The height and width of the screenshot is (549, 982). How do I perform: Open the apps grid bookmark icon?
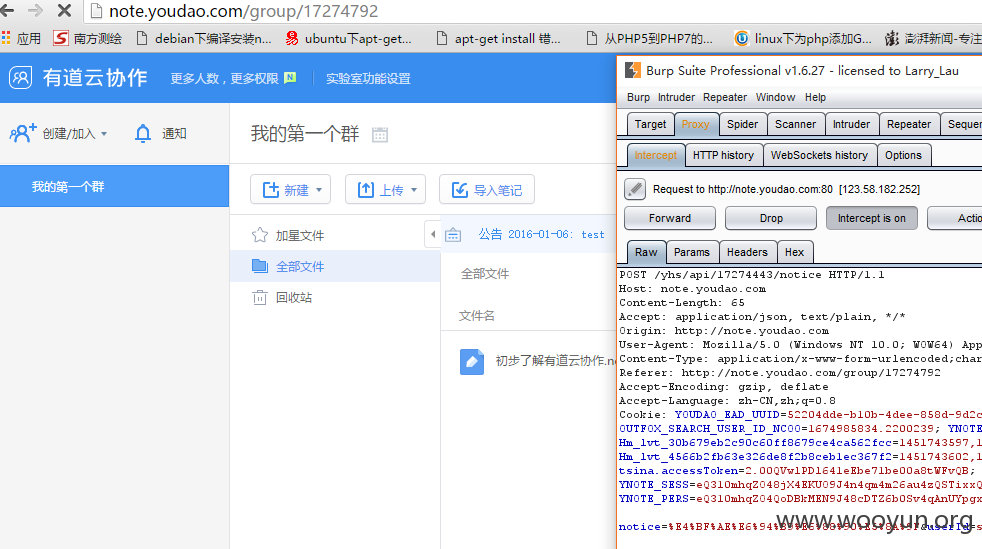6,38
